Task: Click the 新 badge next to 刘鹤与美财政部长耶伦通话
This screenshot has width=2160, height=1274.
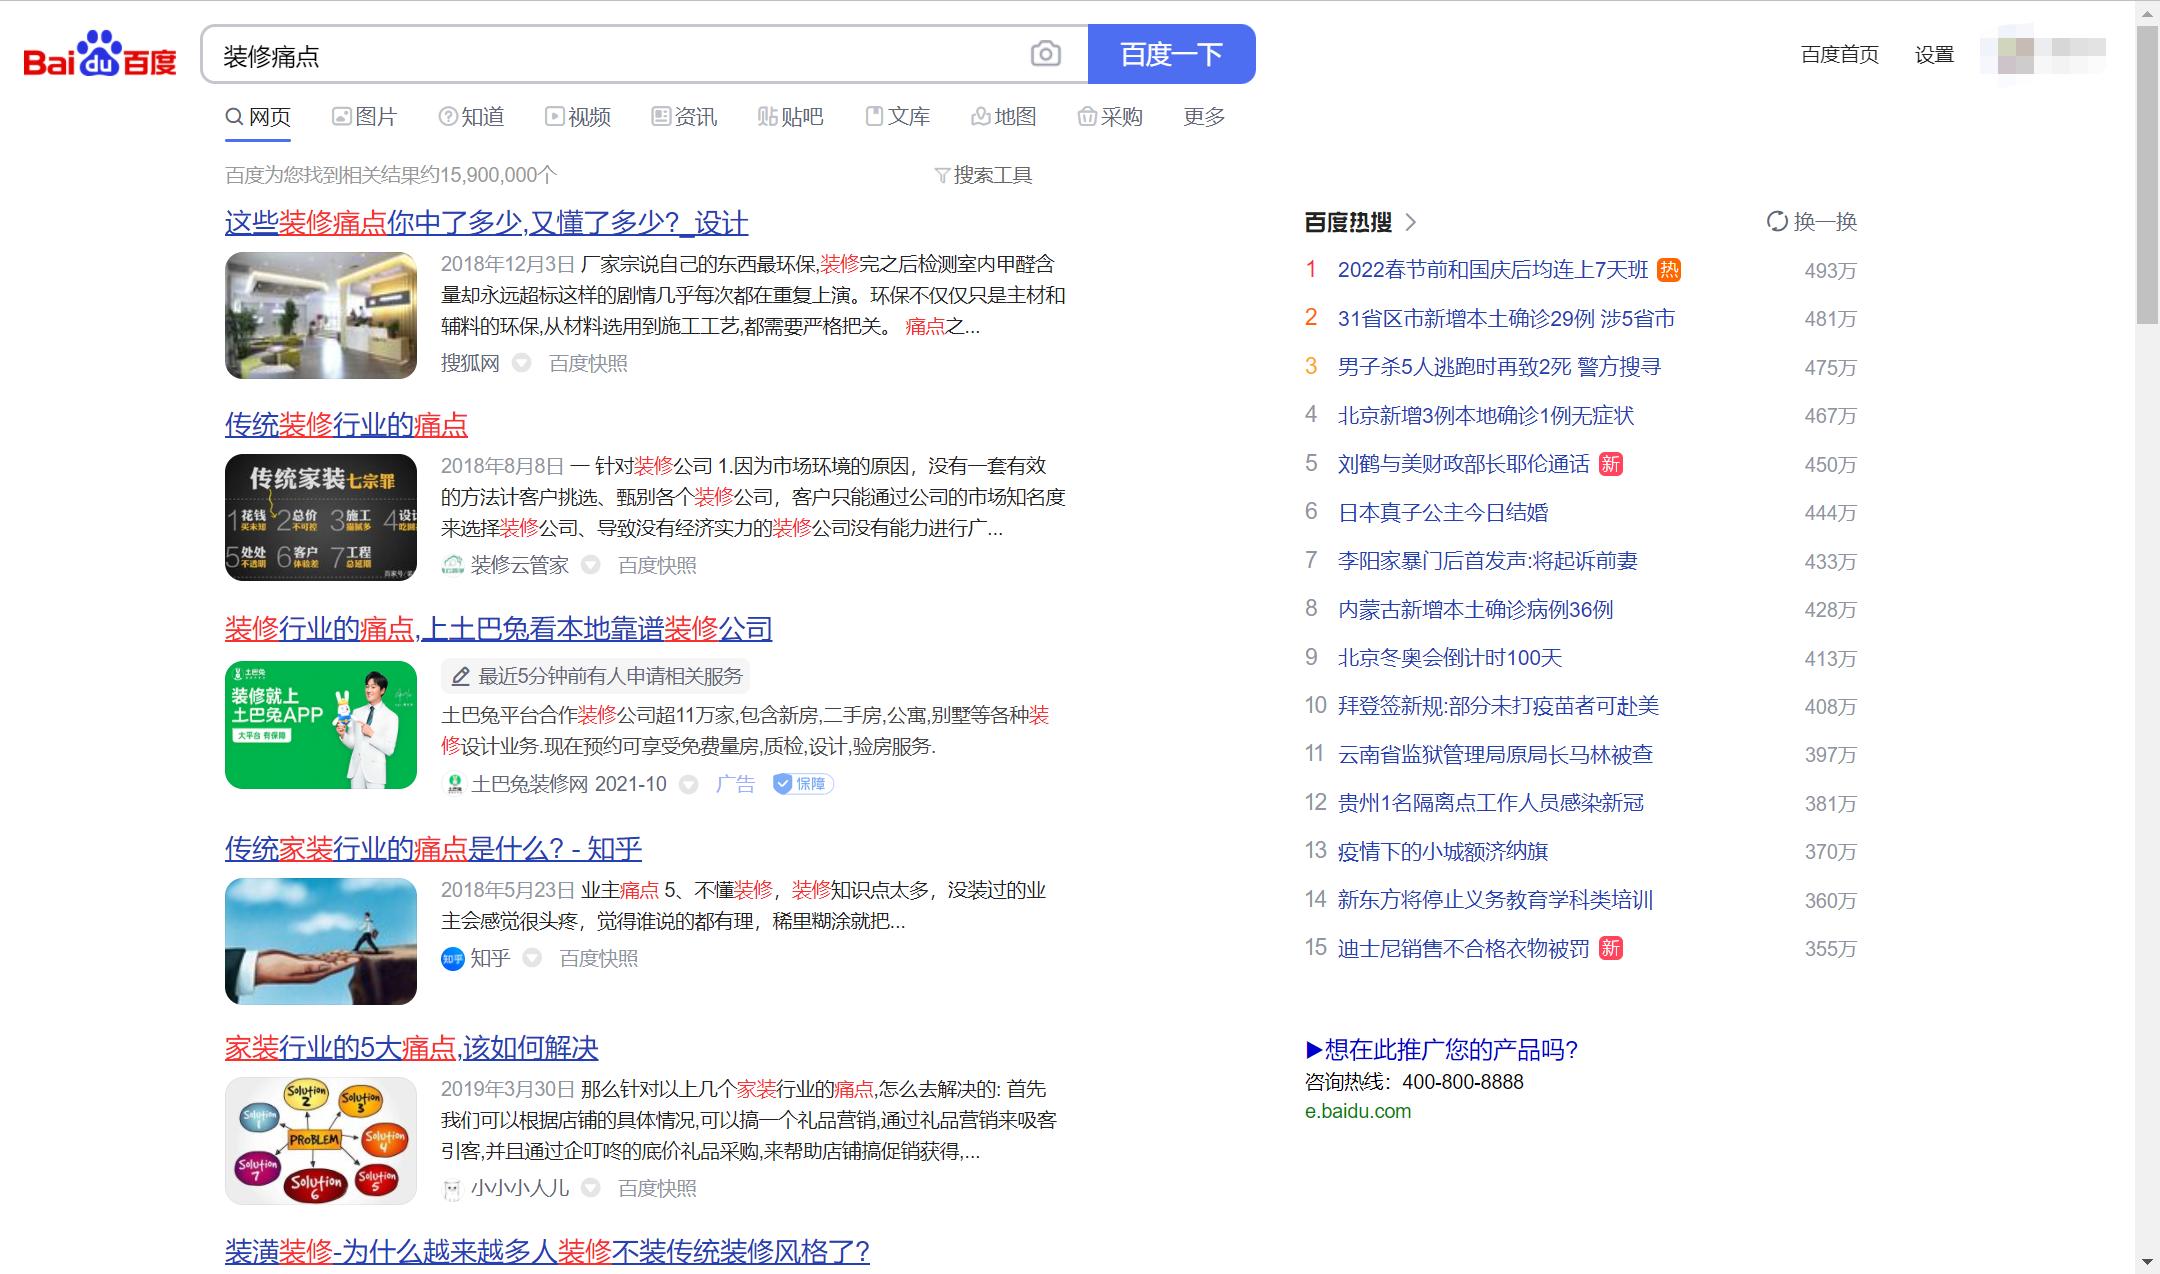Action: click(1610, 464)
